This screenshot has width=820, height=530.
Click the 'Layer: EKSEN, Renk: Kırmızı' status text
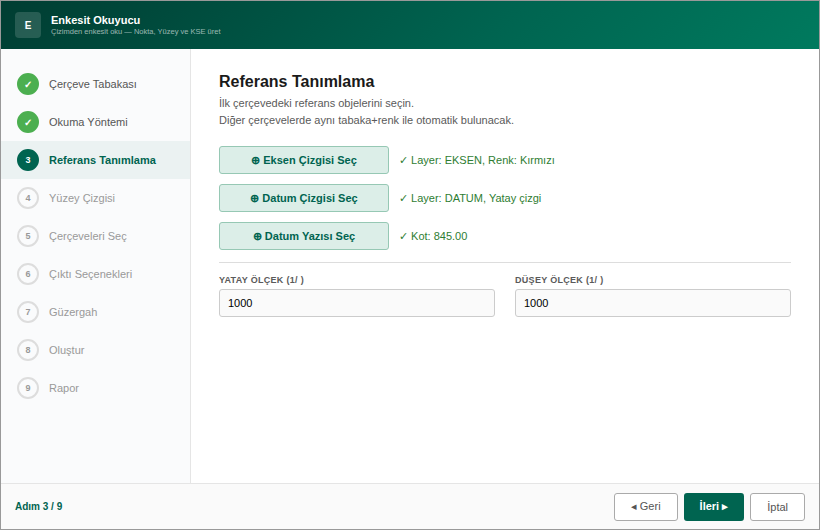tap(477, 160)
